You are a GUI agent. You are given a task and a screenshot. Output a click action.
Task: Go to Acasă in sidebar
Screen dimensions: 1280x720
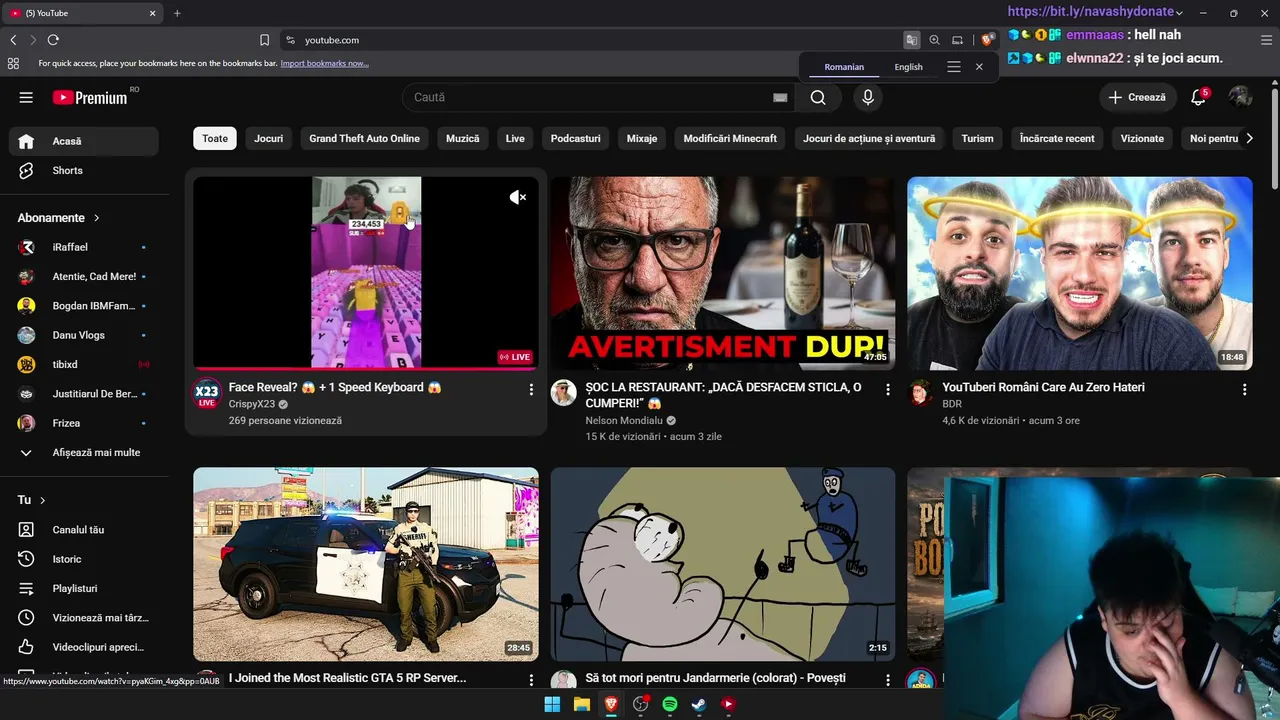83,141
